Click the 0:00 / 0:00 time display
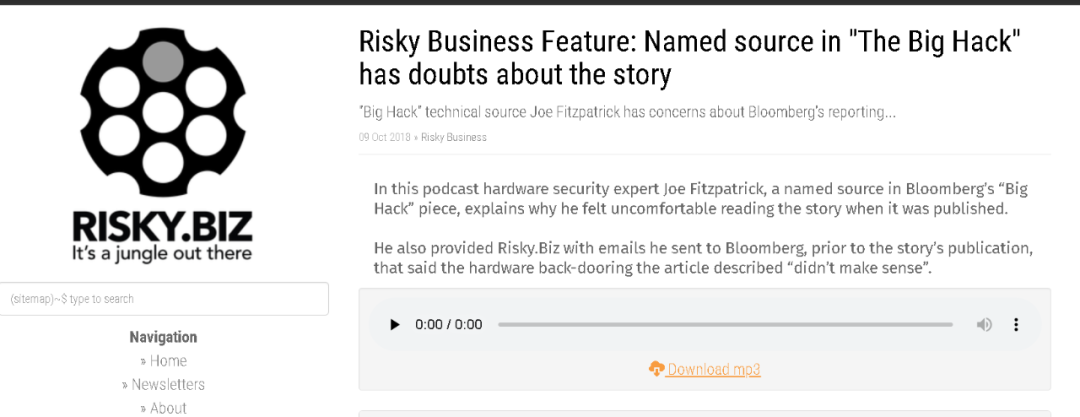The height and width of the screenshot is (417, 1080). (448, 325)
